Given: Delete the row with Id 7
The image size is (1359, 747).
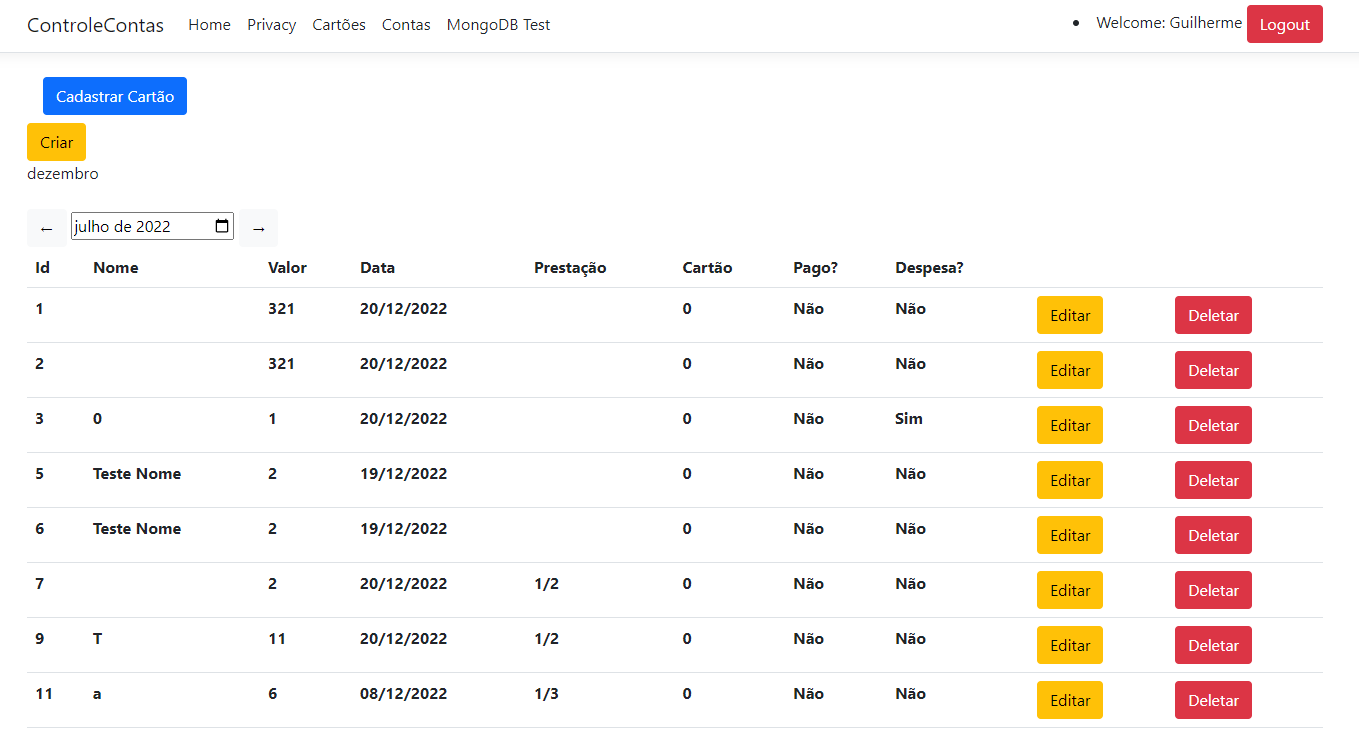Looking at the screenshot, I should (x=1213, y=590).
